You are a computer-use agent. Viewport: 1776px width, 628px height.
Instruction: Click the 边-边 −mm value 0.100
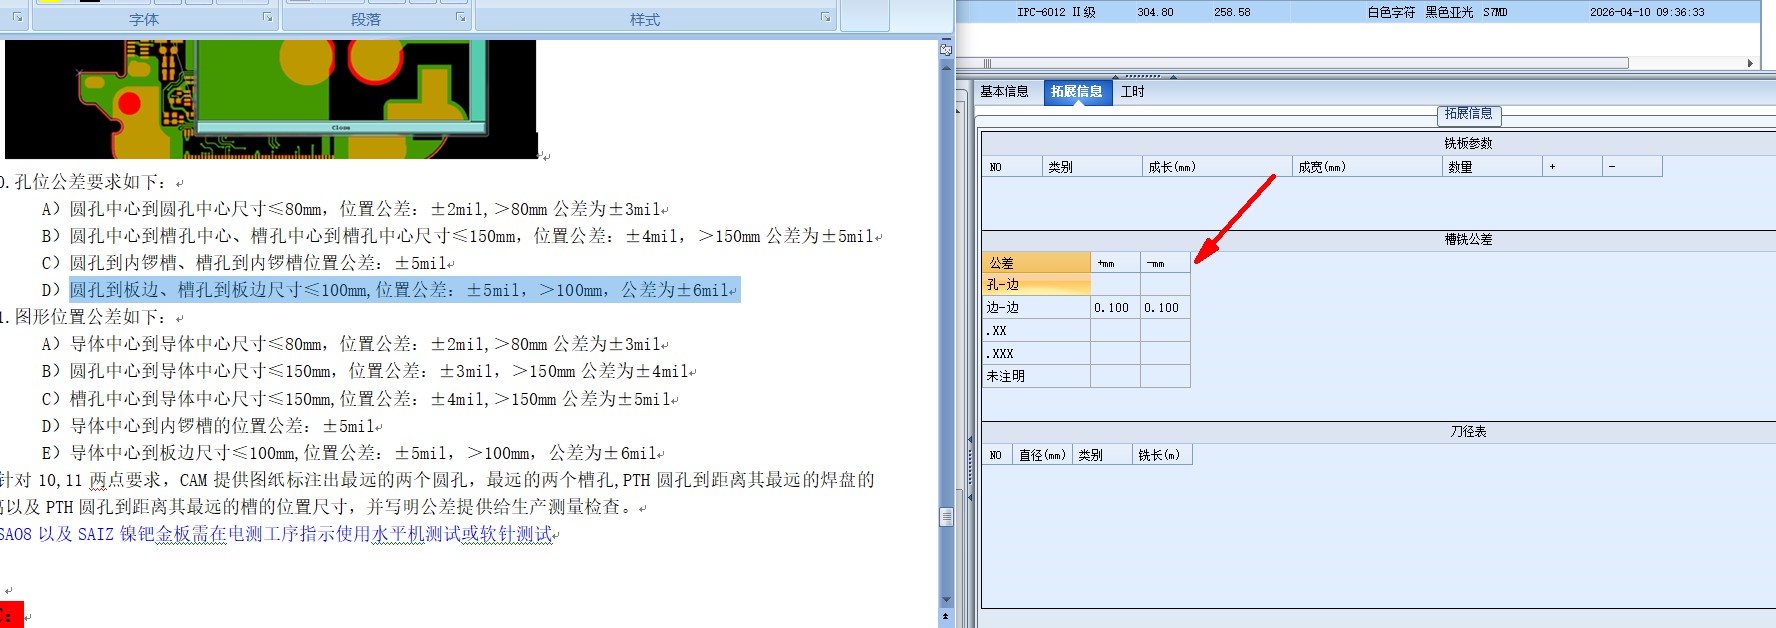pos(1165,308)
